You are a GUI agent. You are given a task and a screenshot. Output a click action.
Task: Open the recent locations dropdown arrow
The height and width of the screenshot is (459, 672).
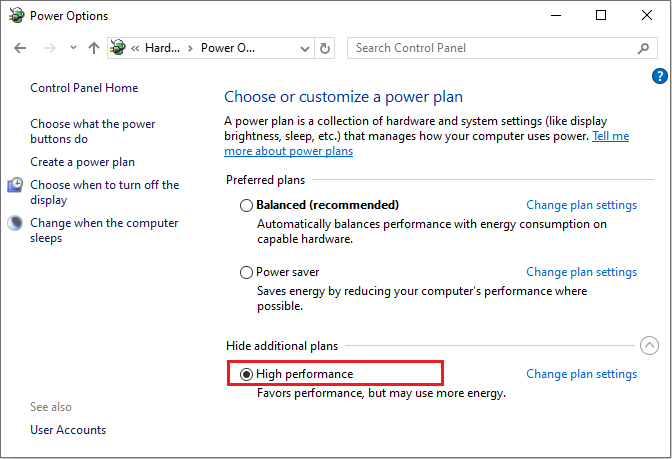tap(73, 48)
